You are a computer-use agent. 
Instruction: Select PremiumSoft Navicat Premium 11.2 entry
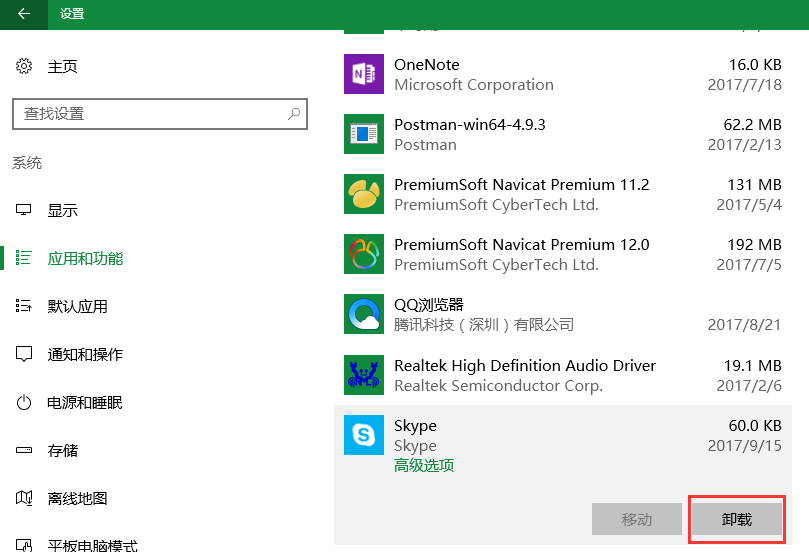pyautogui.click(x=522, y=185)
